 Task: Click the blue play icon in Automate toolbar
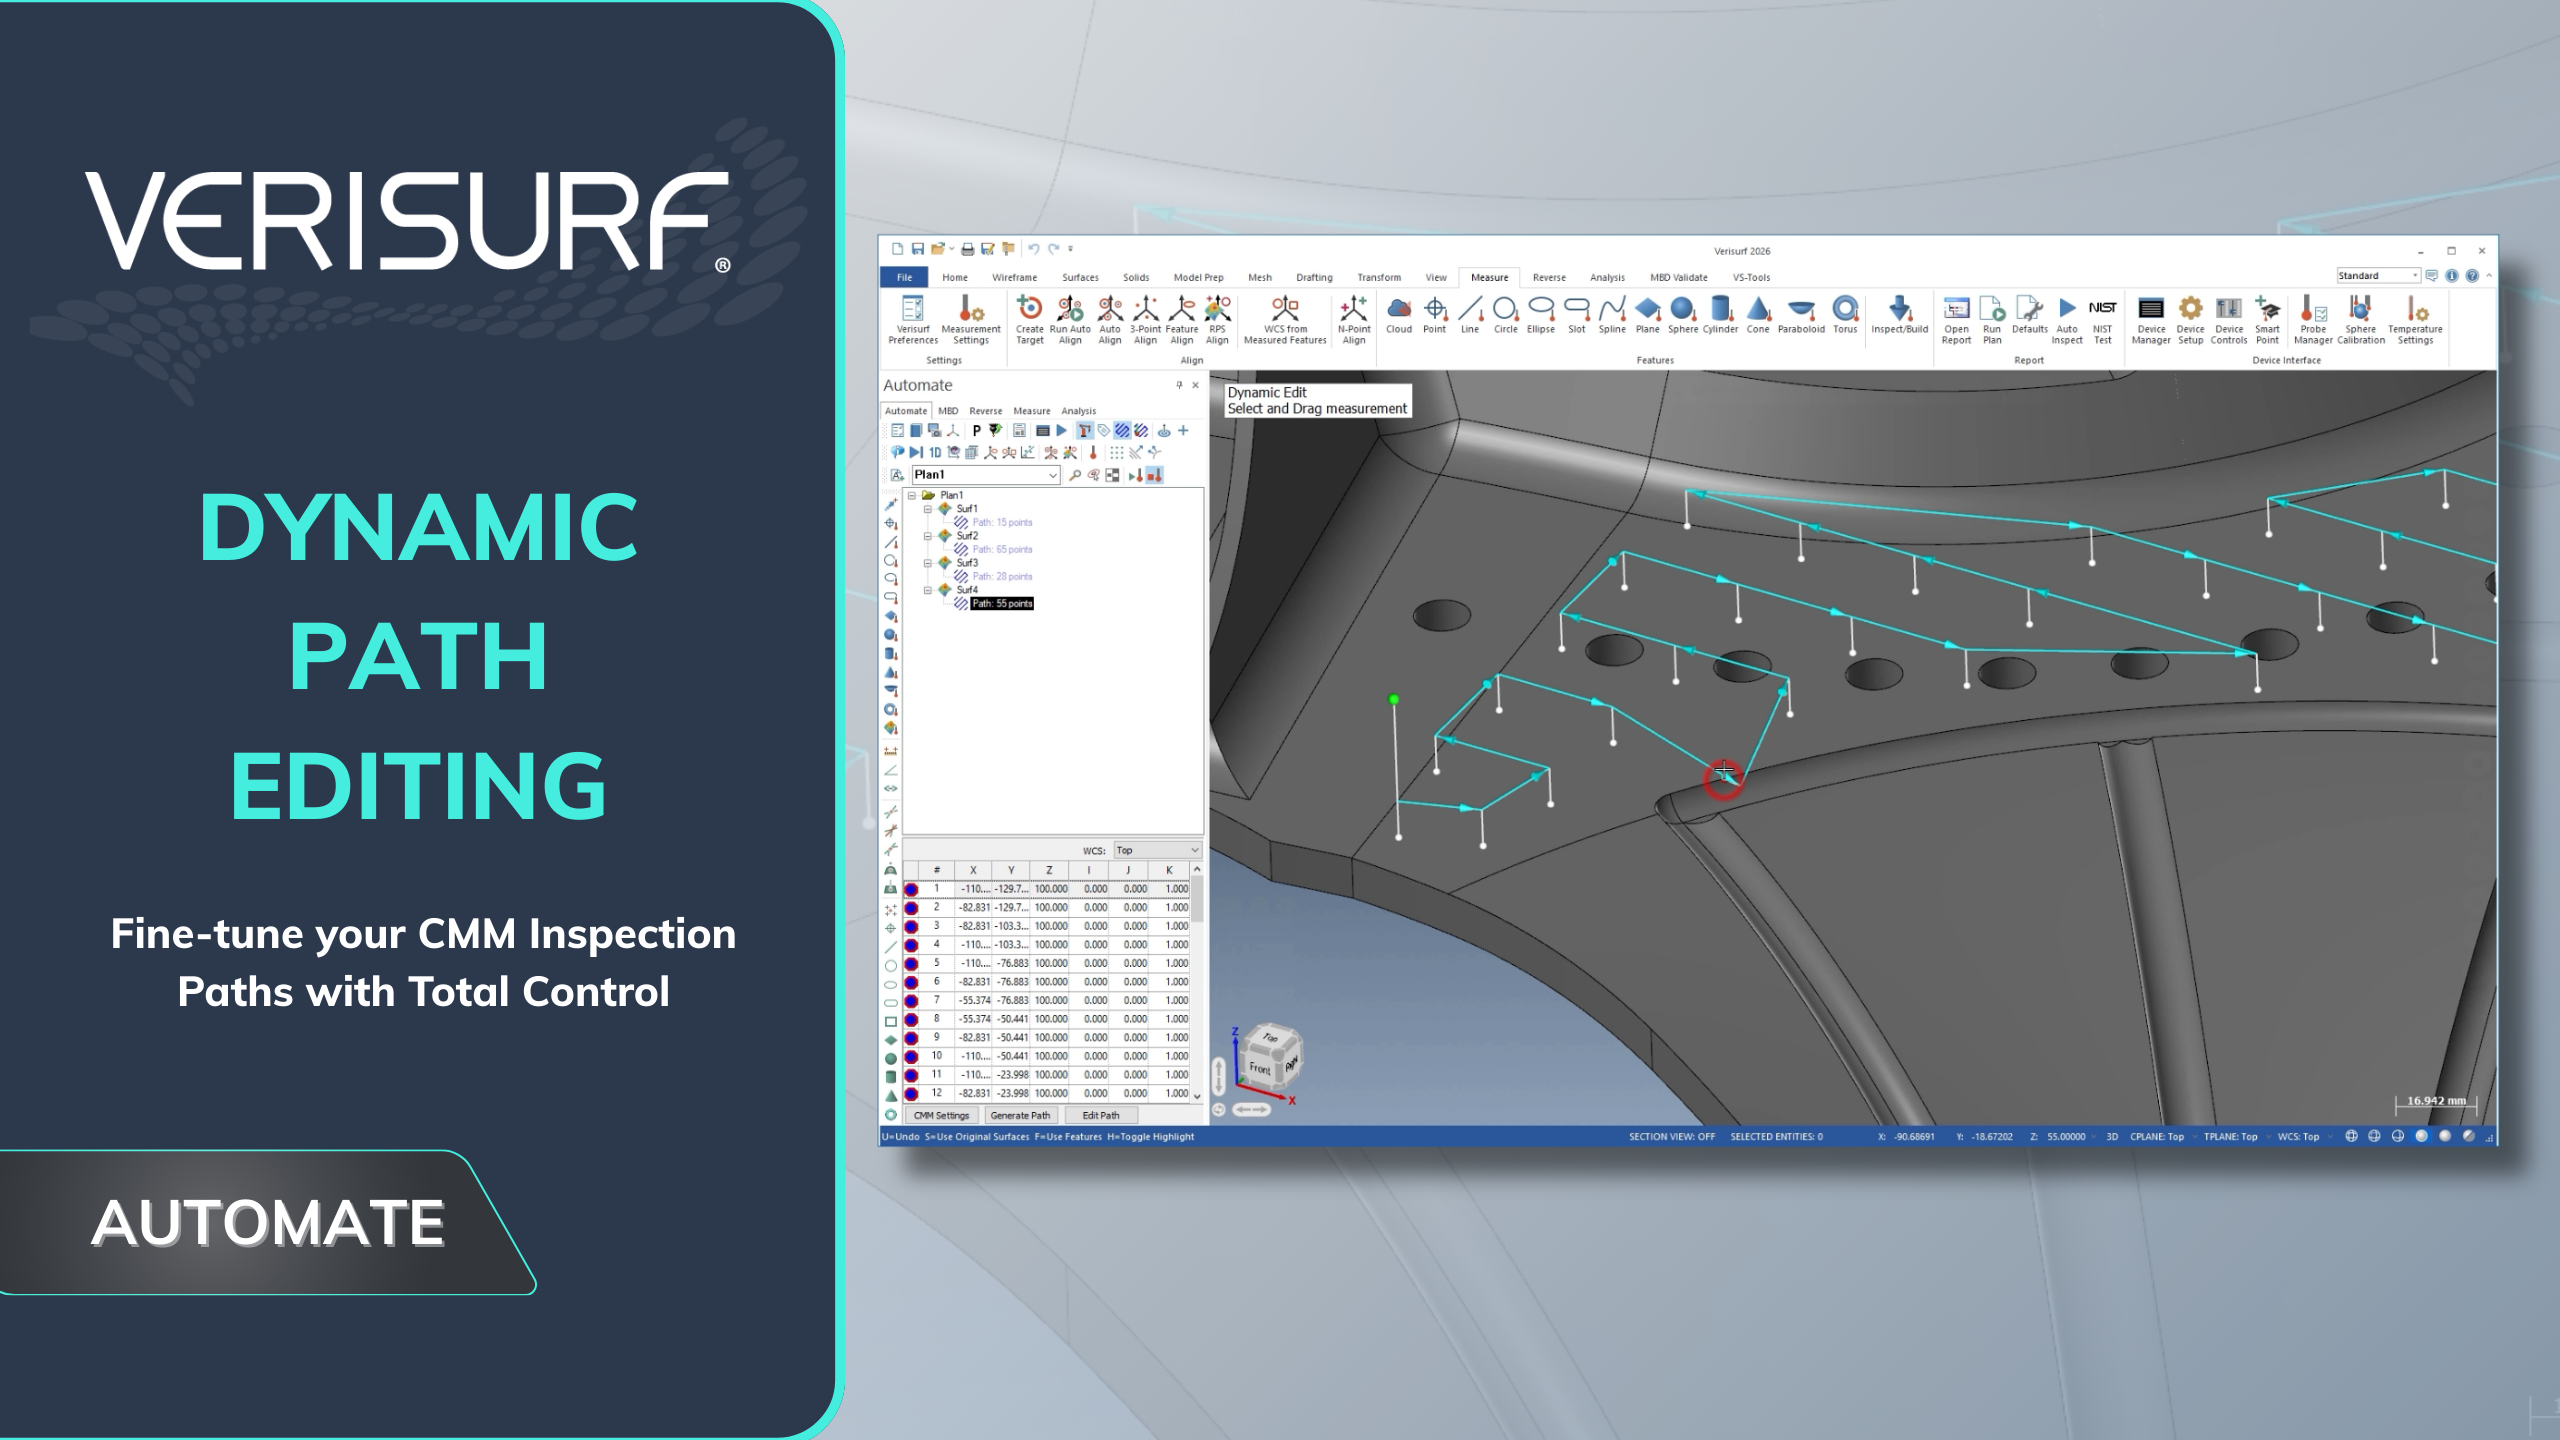(x=1061, y=430)
